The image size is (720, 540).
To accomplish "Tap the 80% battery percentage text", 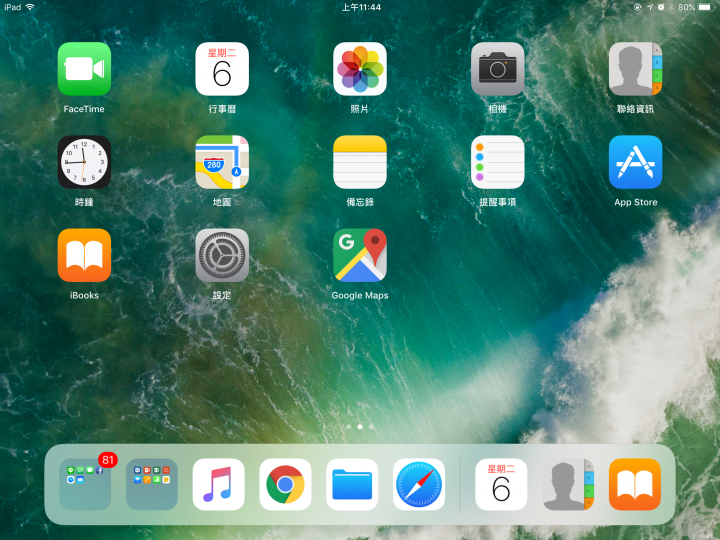I will 686,7.
